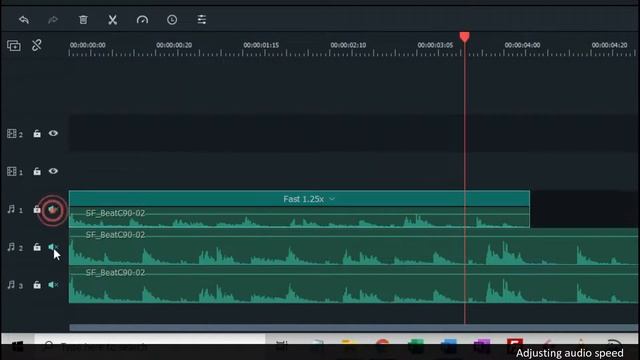Unmute audio track 2 speaker icon
The width and height of the screenshot is (640, 360).
(53, 247)
